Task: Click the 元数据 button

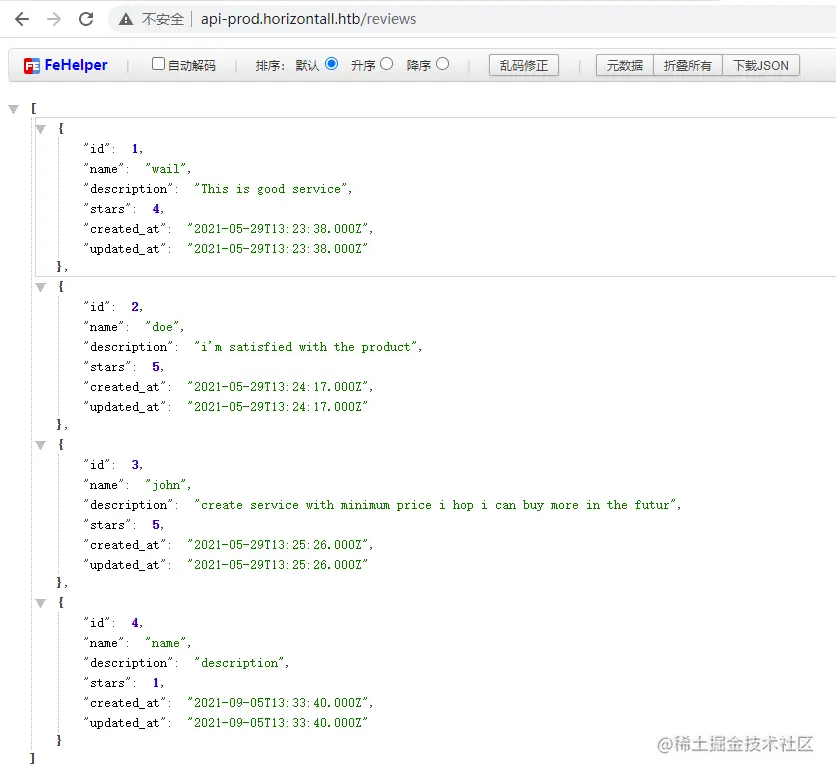Action: tap(624, 66)
